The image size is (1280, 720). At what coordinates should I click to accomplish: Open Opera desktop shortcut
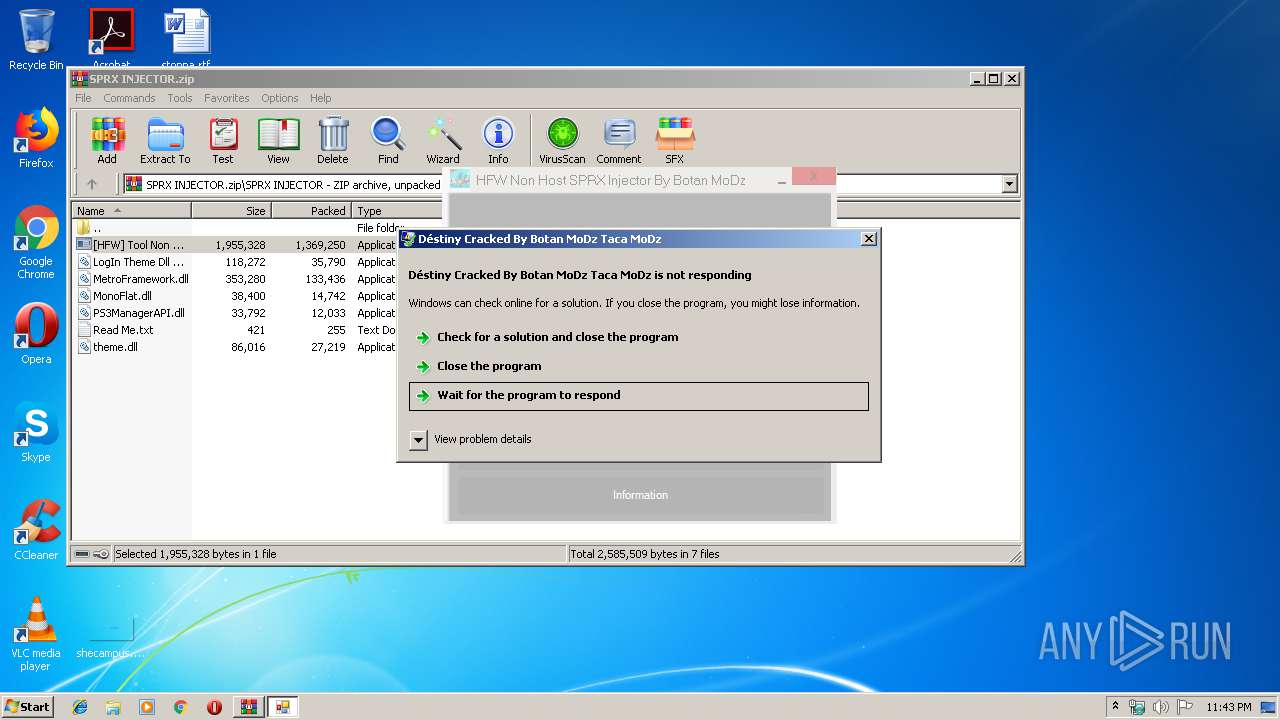click(x=36, y=334)
